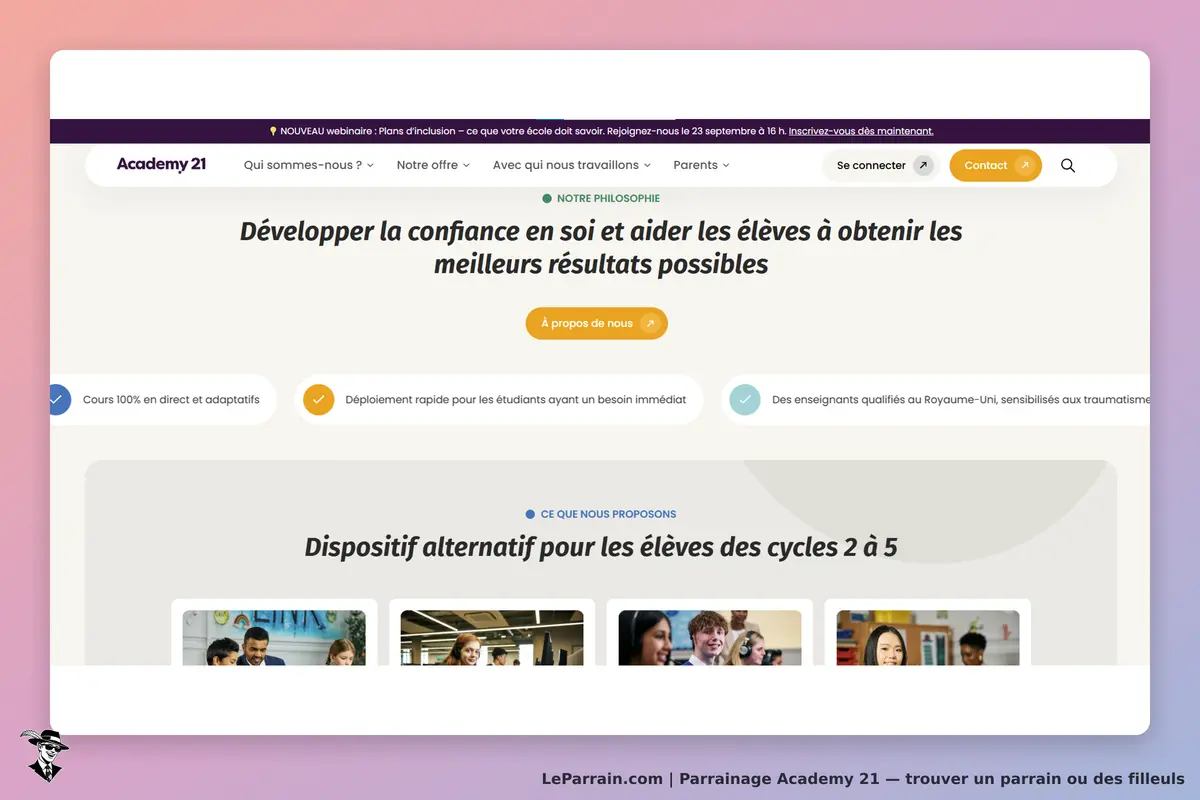This screenshot has width=1200, height=800.
Task: Click 'Cours 100% en direct et adaptatifs' text
Action: click(171, 400)
